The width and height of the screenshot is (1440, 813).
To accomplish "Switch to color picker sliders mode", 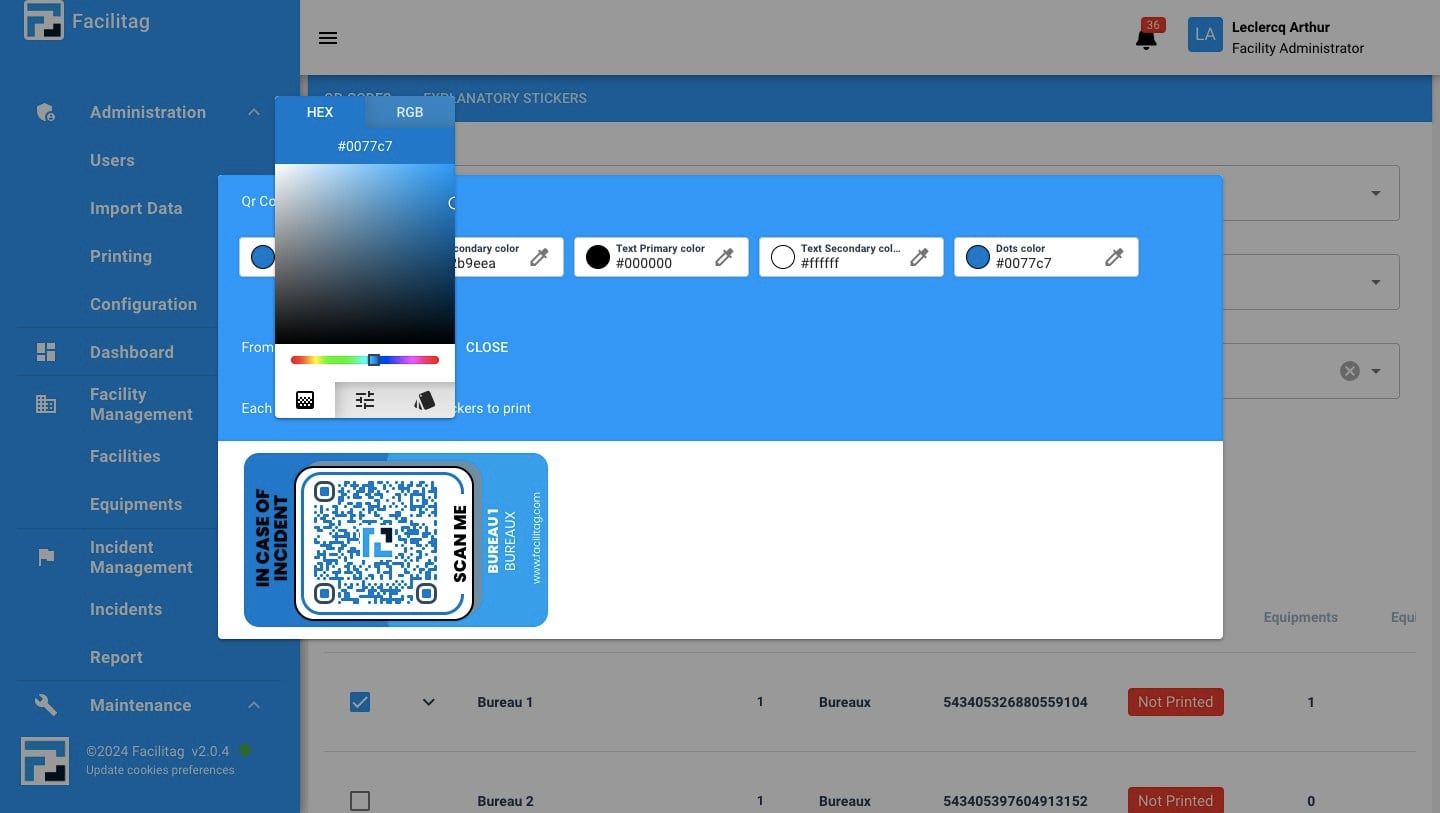I will coord(365,400).
